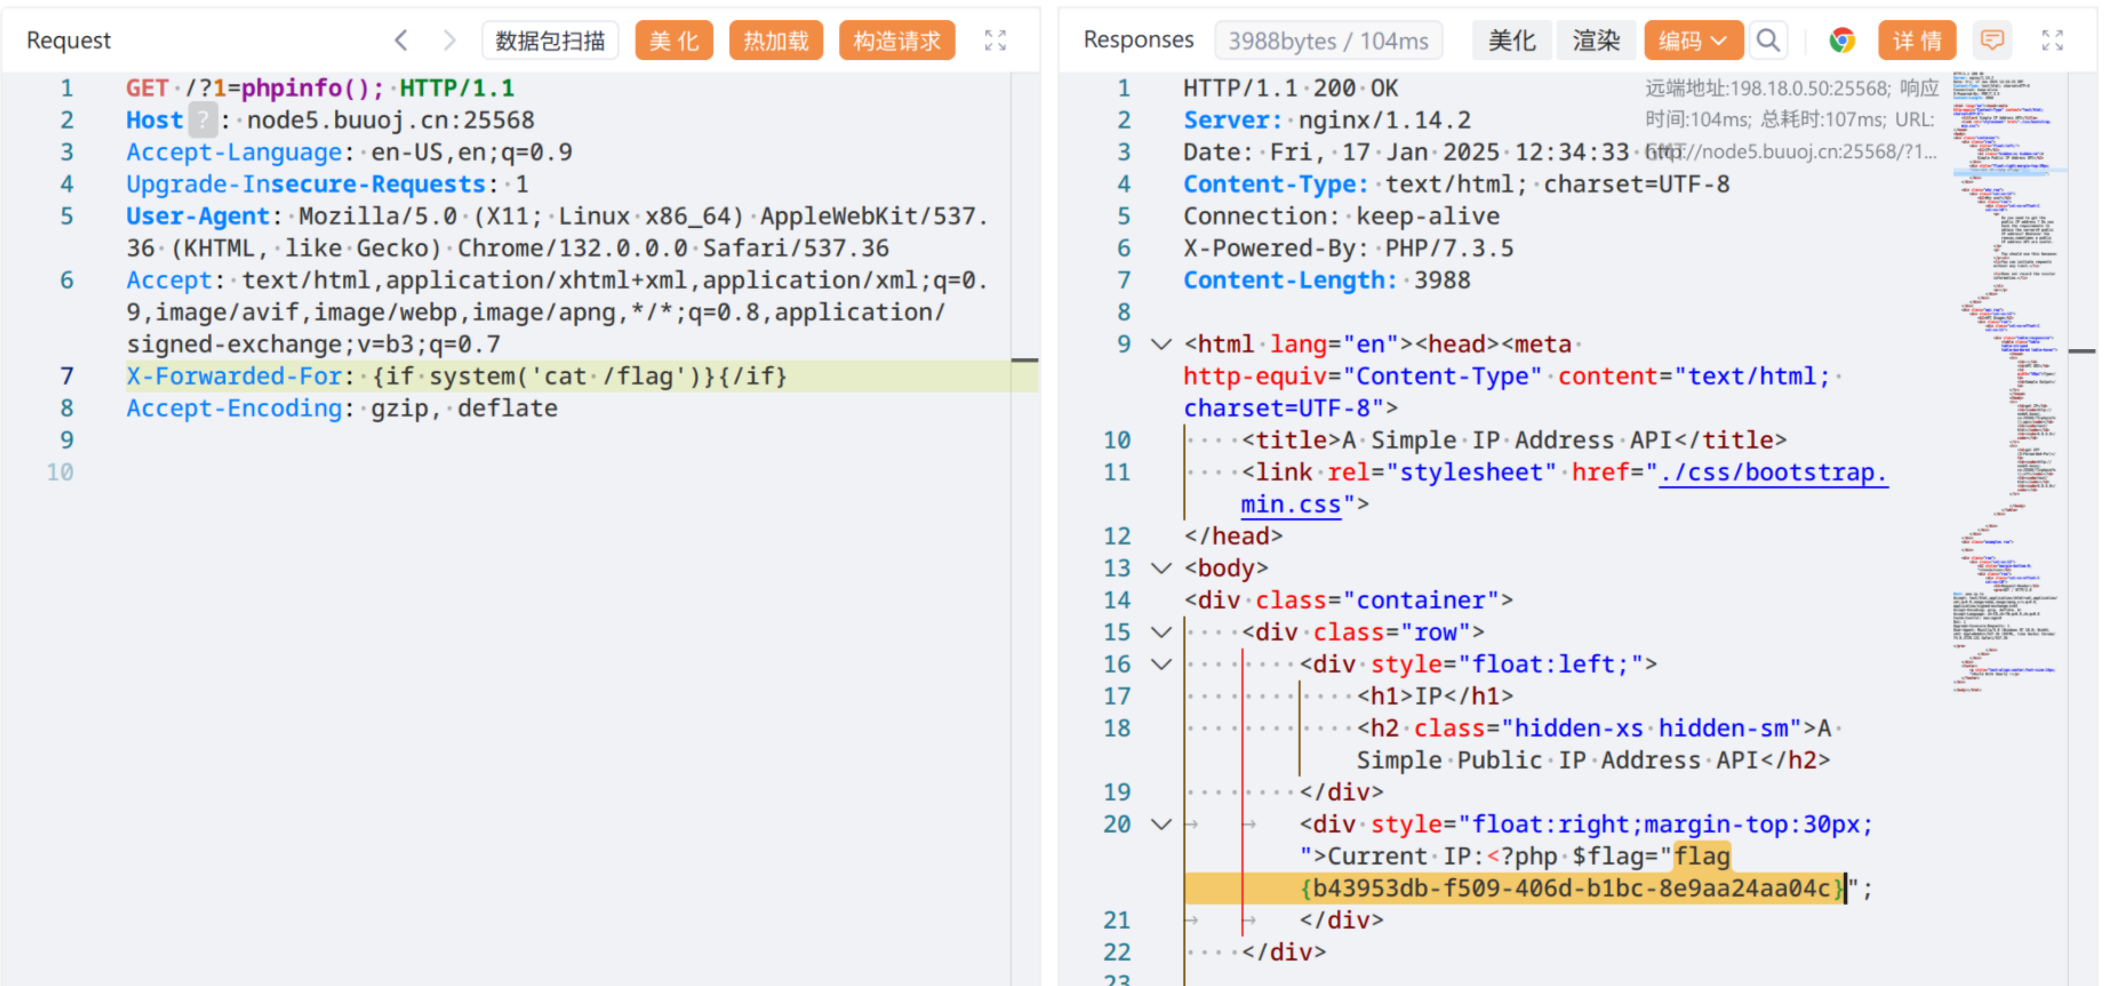The width and height of the screenshot is (2116, 986).
Task: Click the 详情 details button
Action: point(1917,40)
